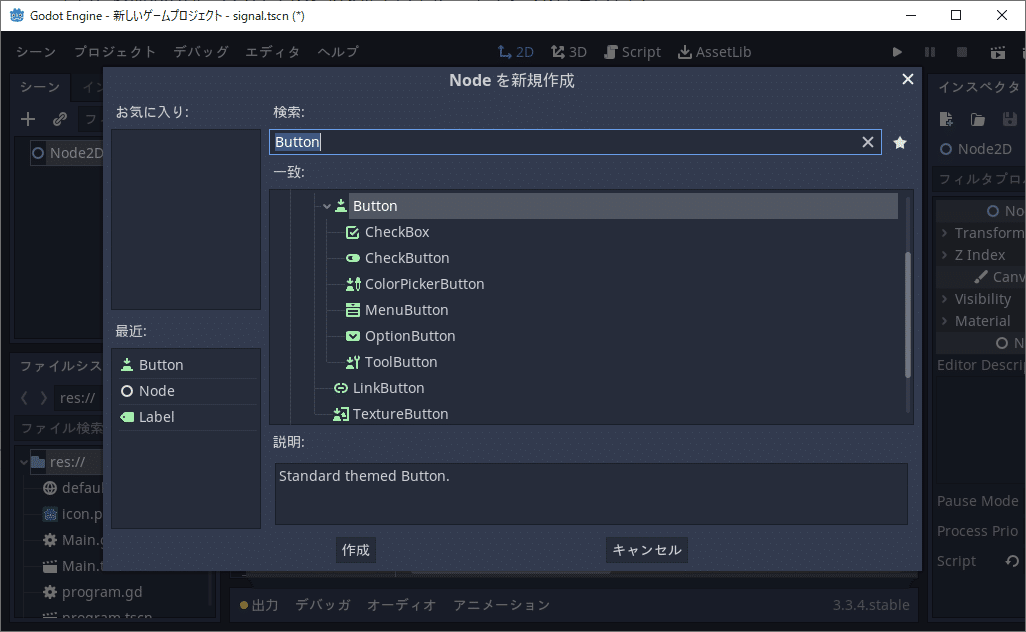The height and width of the screenshot is (632, 1026).
Task: Close the Create New Node dialog
Action: point(908,79)
